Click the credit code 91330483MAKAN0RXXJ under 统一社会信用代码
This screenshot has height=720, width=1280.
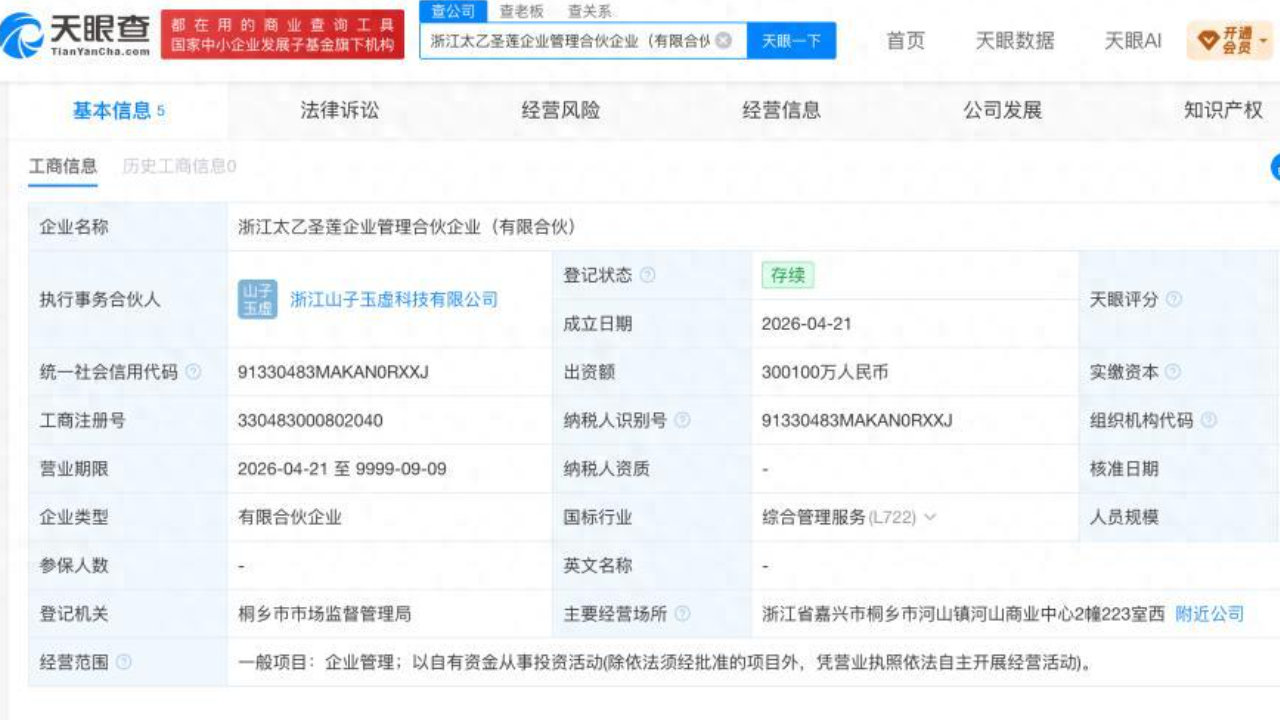click(x=333, y=372)
